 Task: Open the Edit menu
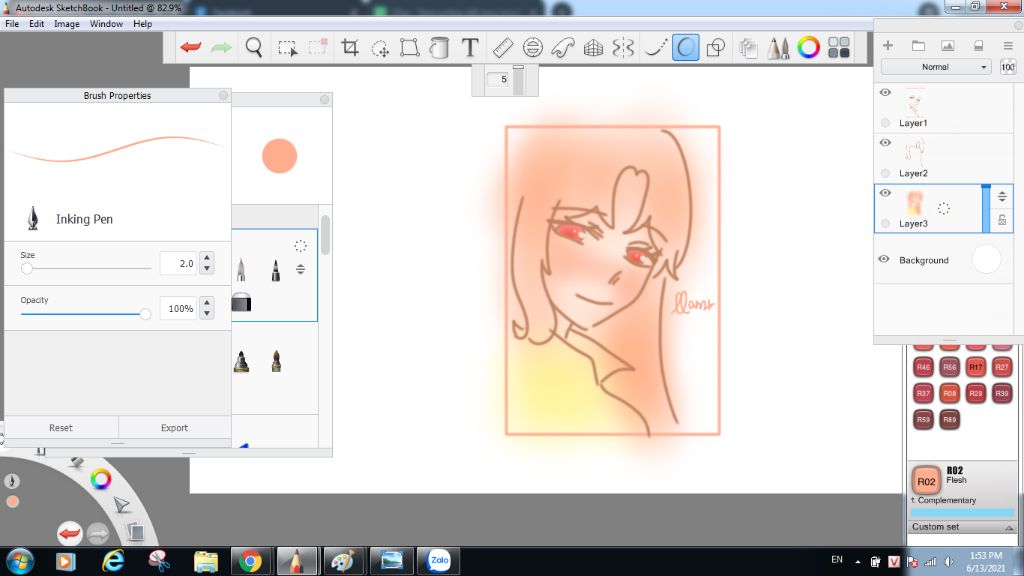point(37,24)
